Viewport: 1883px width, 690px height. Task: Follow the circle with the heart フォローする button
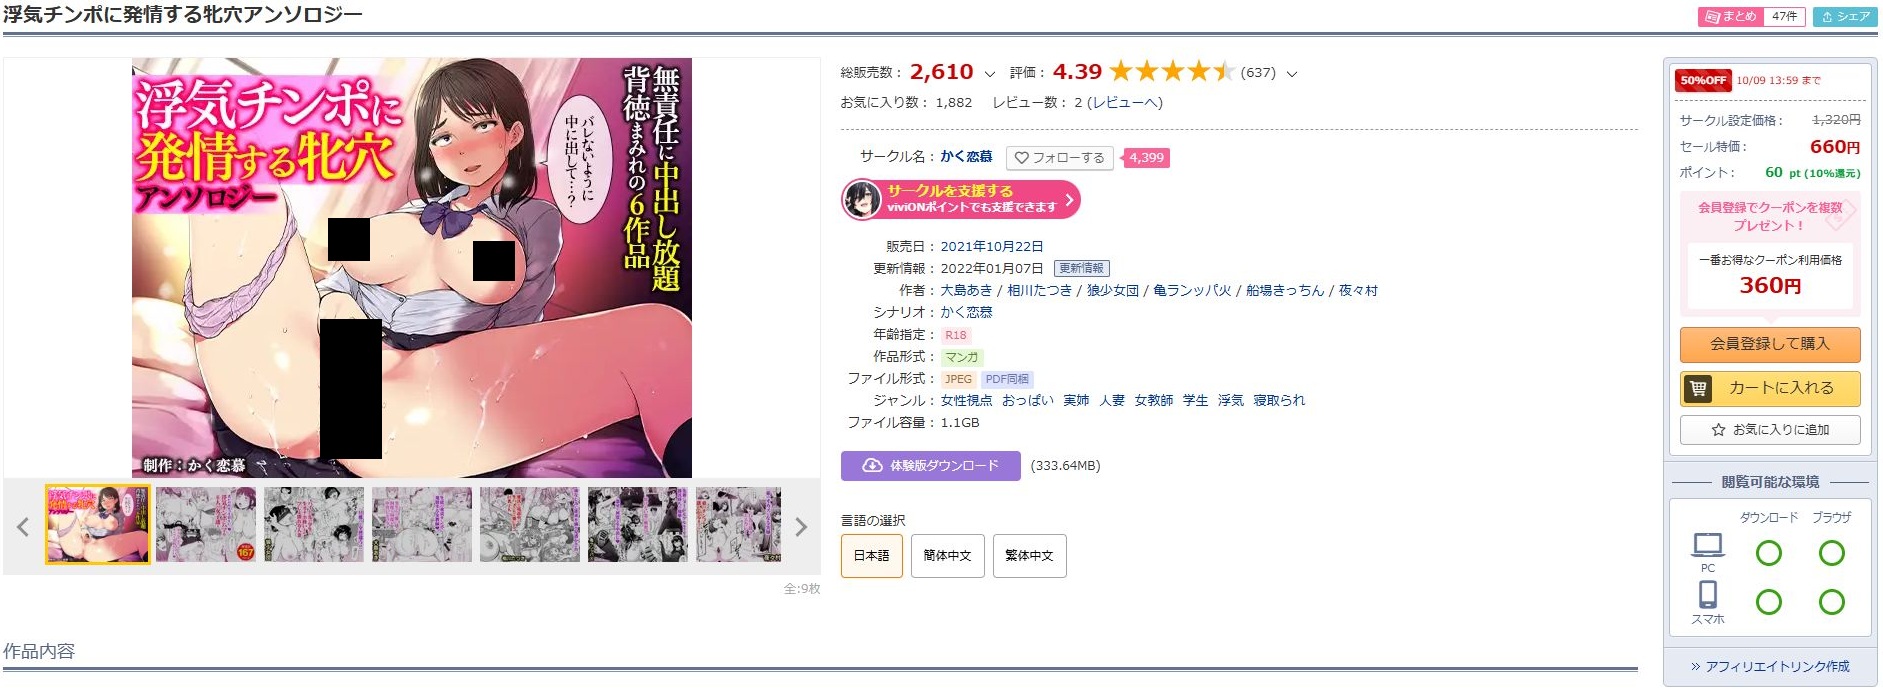(x=1060, y=158)
